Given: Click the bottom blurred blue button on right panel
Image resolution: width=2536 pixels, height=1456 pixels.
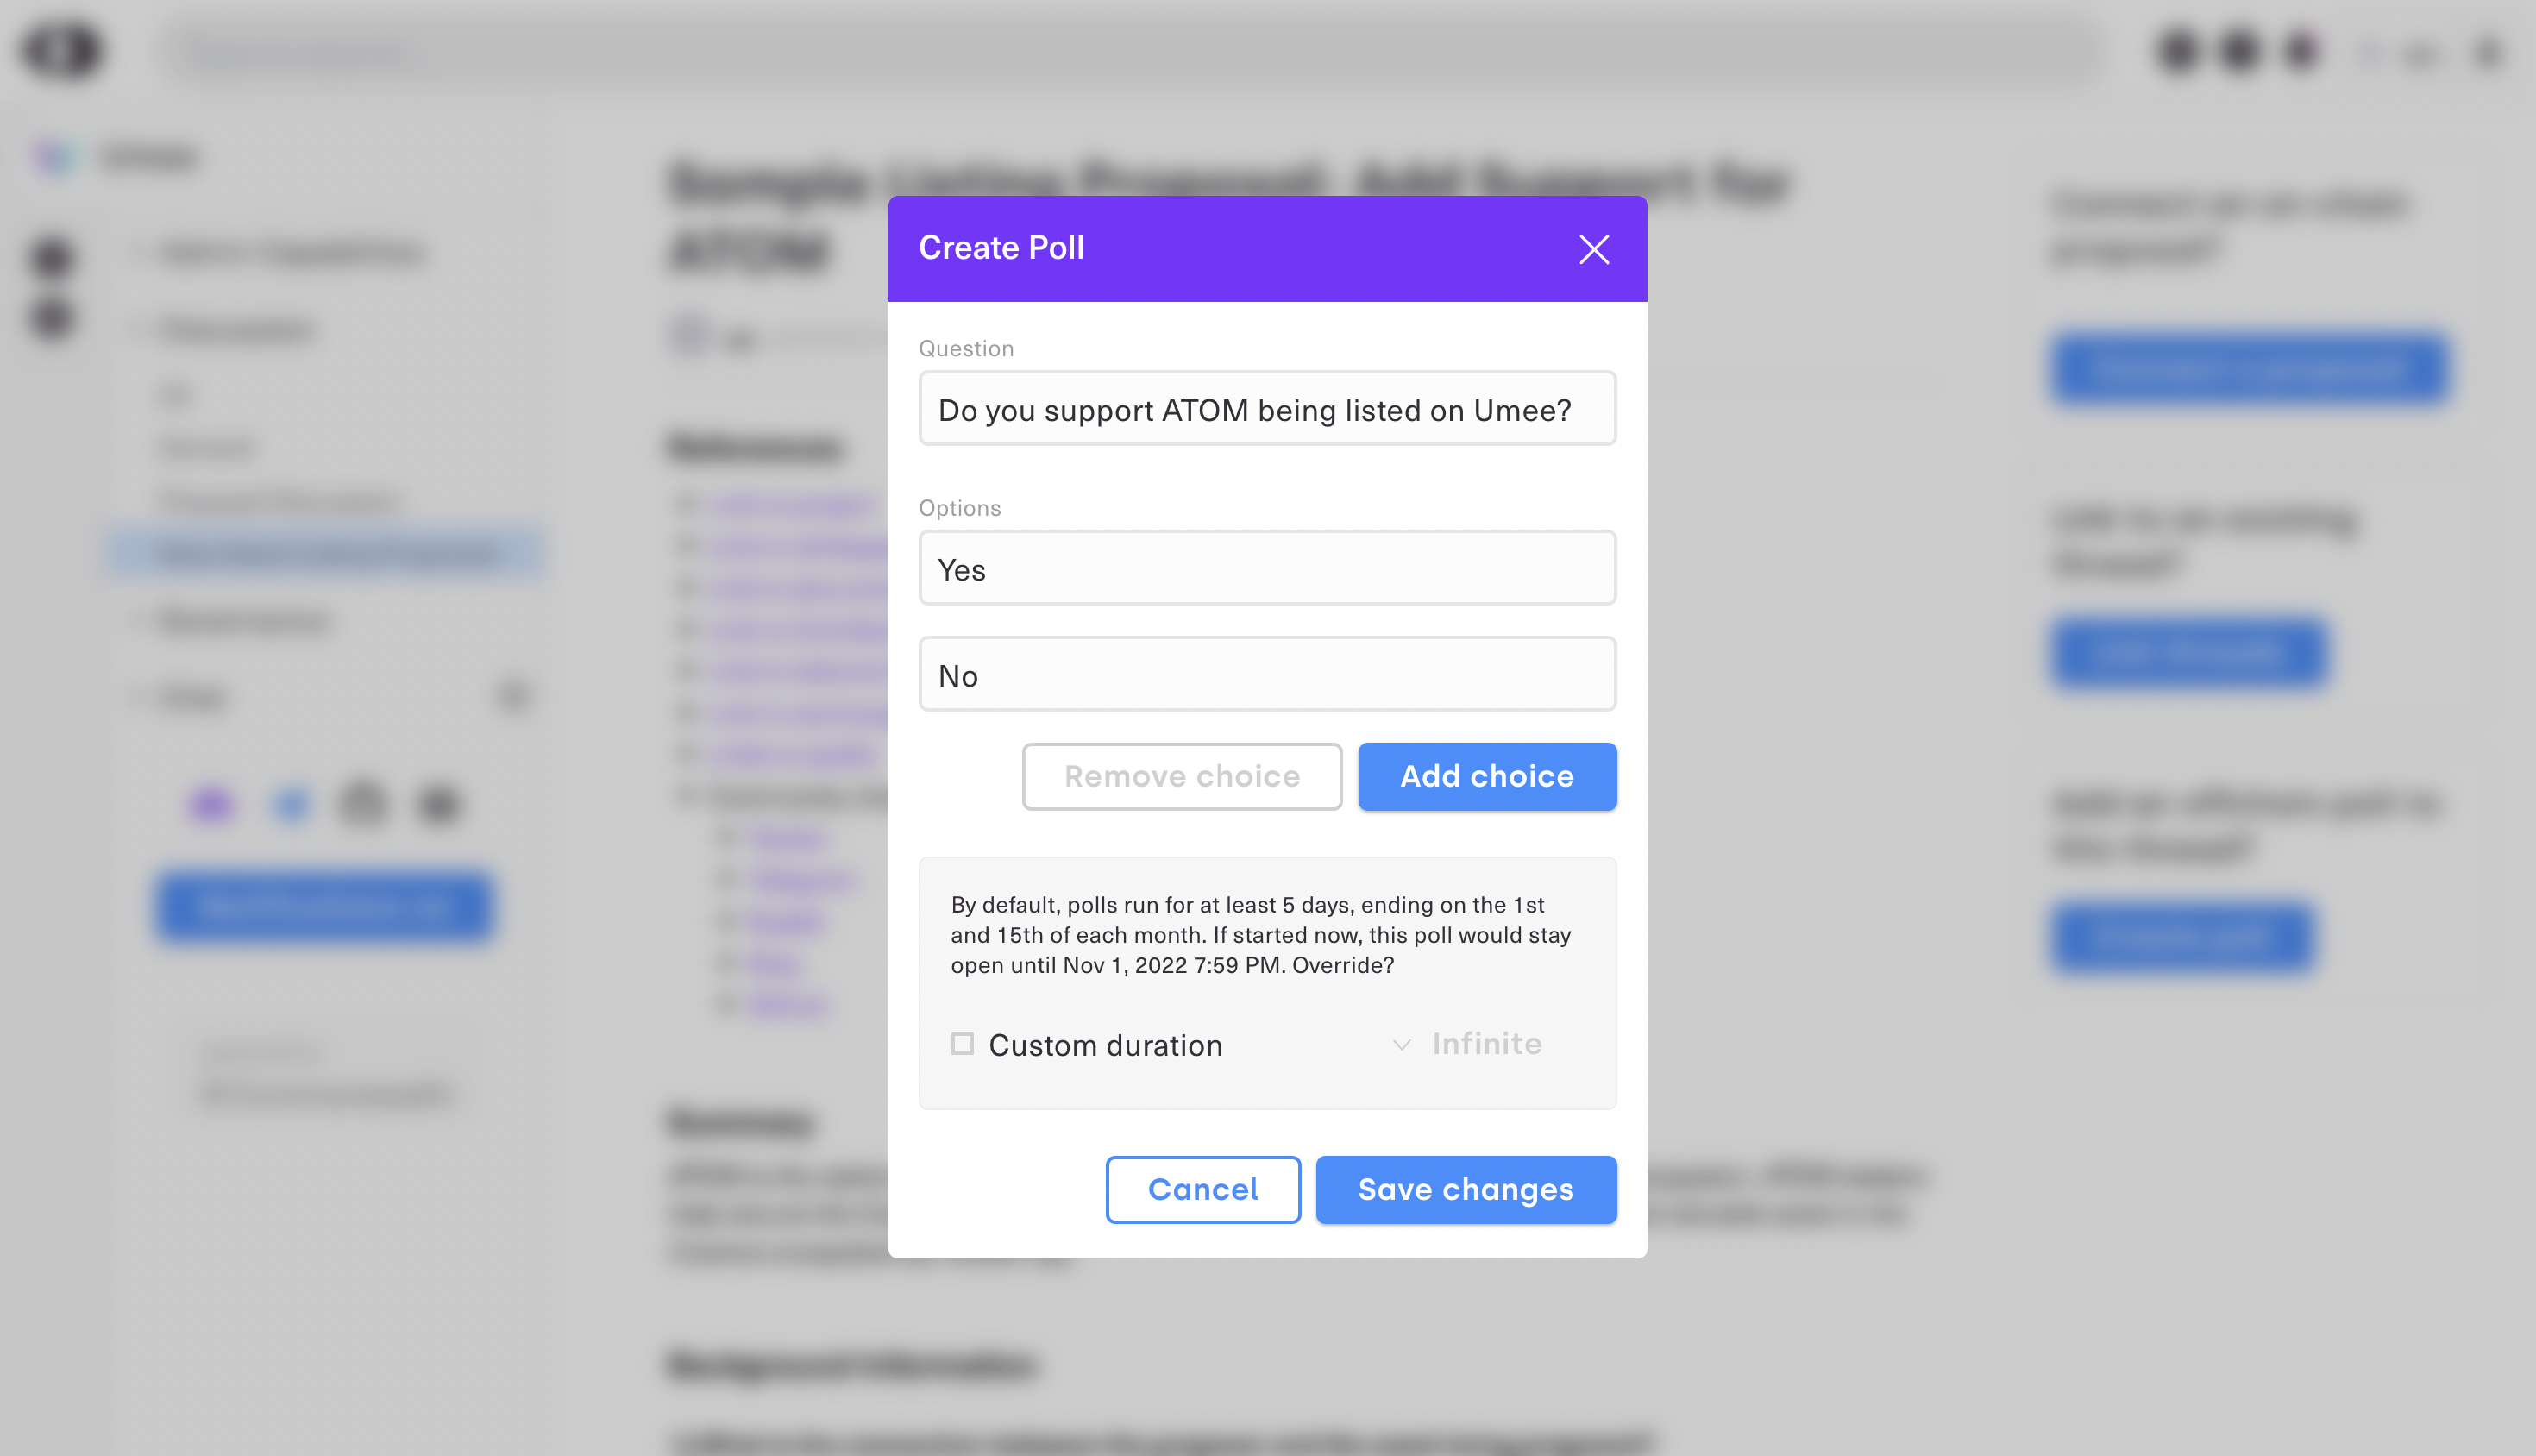Looking at the screenshot, I should tap(2182, 937).
